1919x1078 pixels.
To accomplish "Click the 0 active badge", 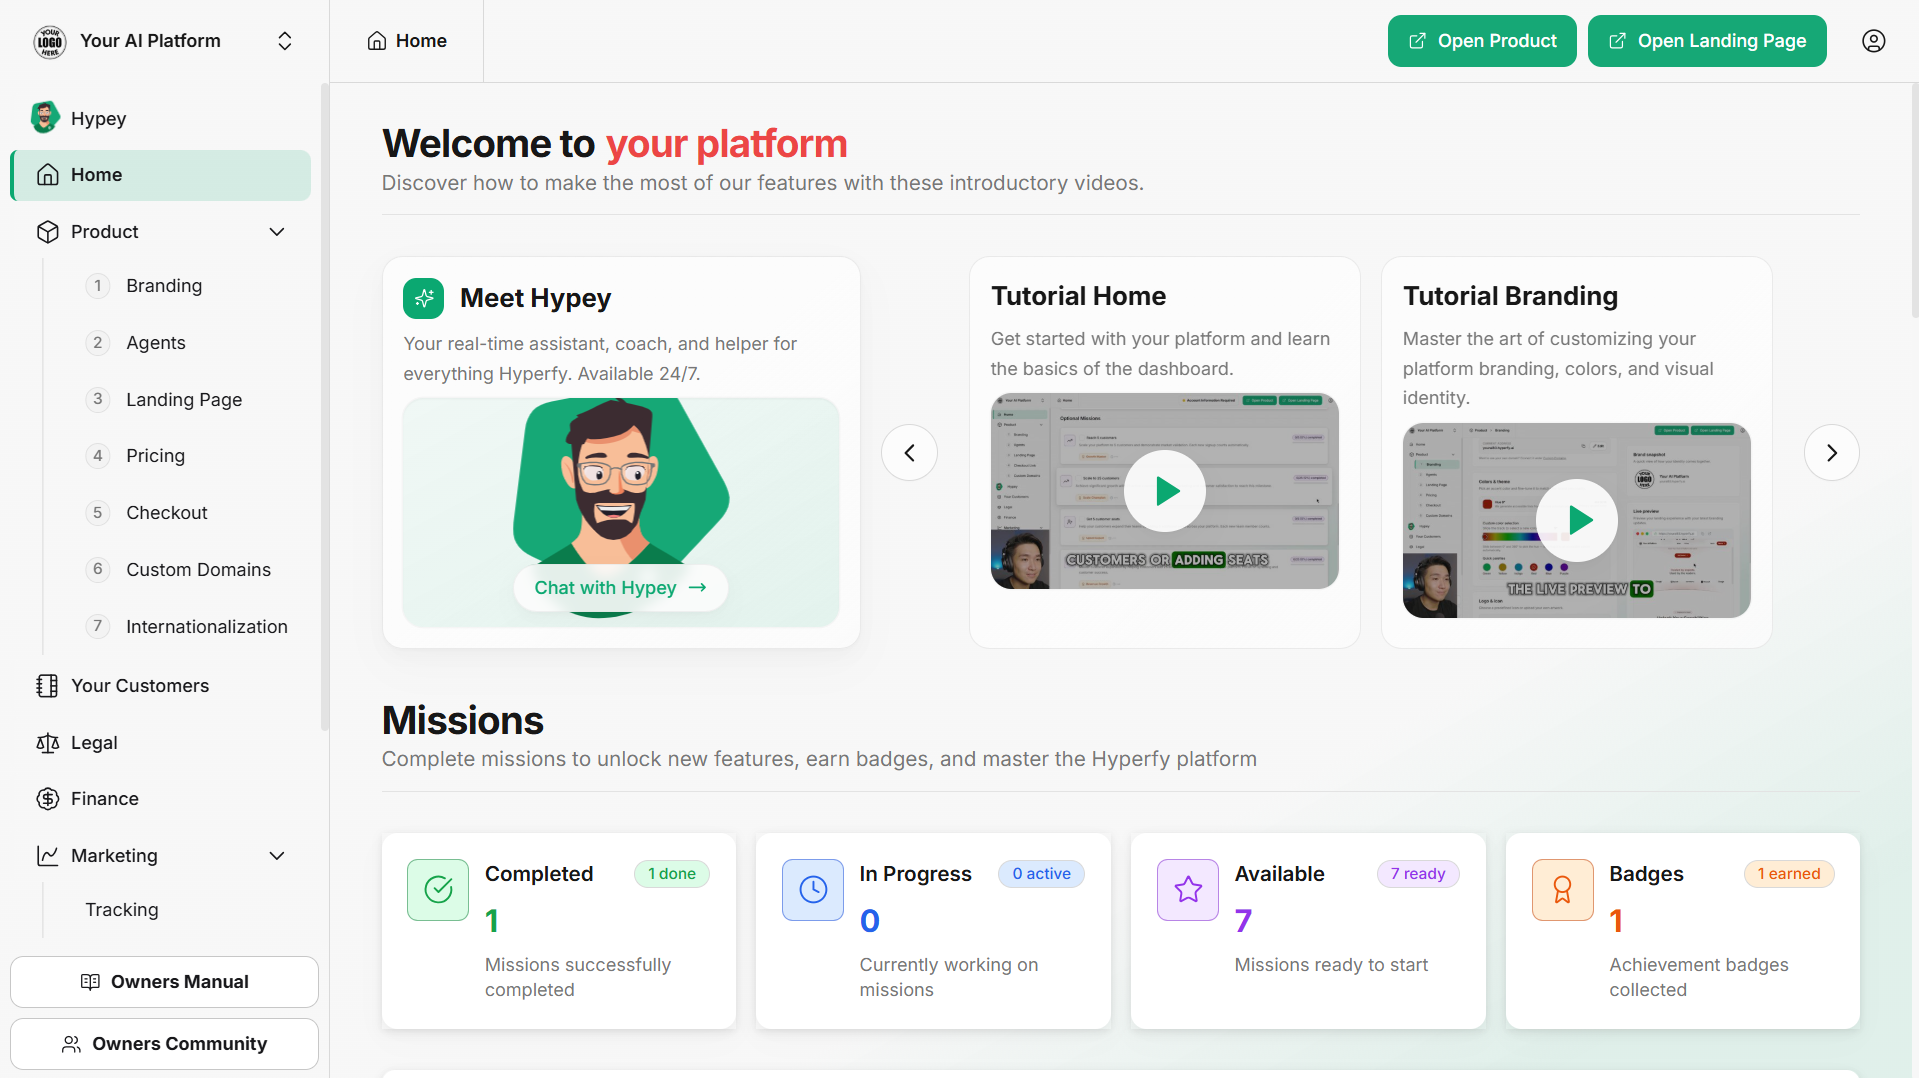I will click(x=1041, y=874).
